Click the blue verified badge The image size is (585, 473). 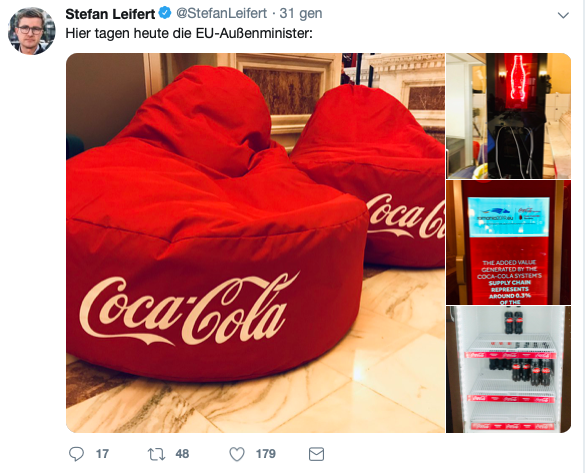pos(165,13)
